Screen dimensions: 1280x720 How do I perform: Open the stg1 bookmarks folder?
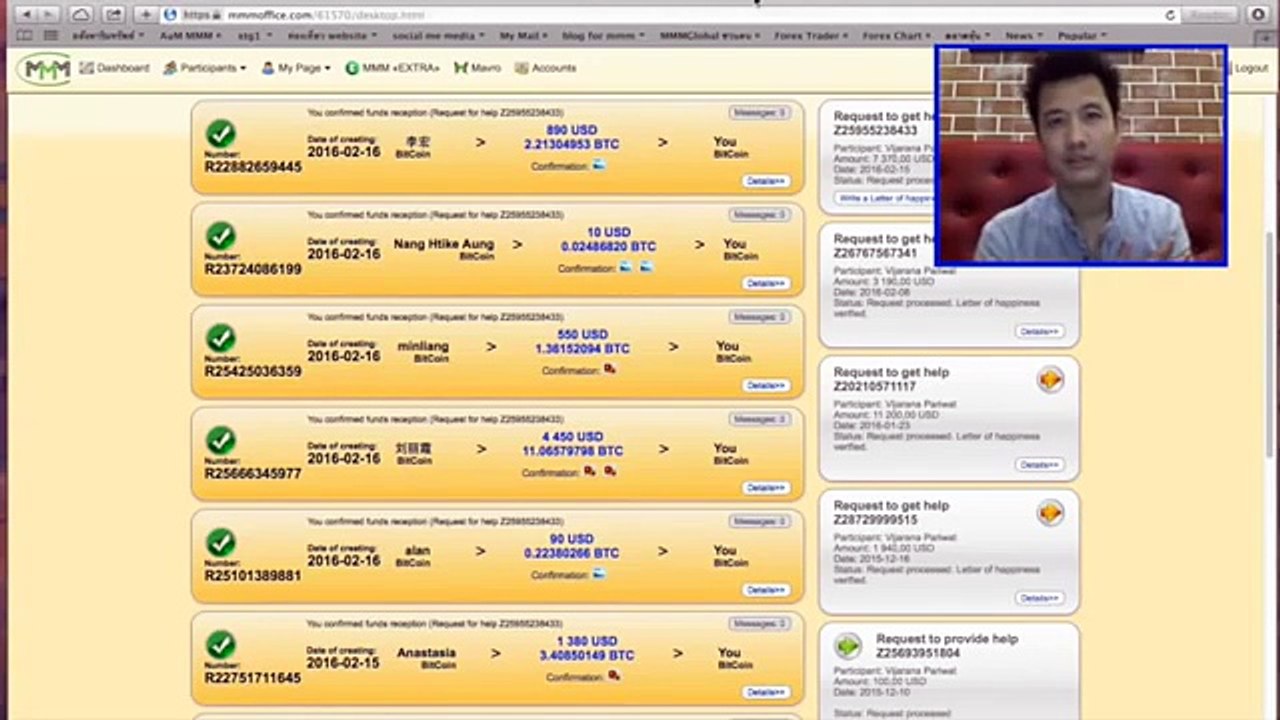[x=253, y=36]
